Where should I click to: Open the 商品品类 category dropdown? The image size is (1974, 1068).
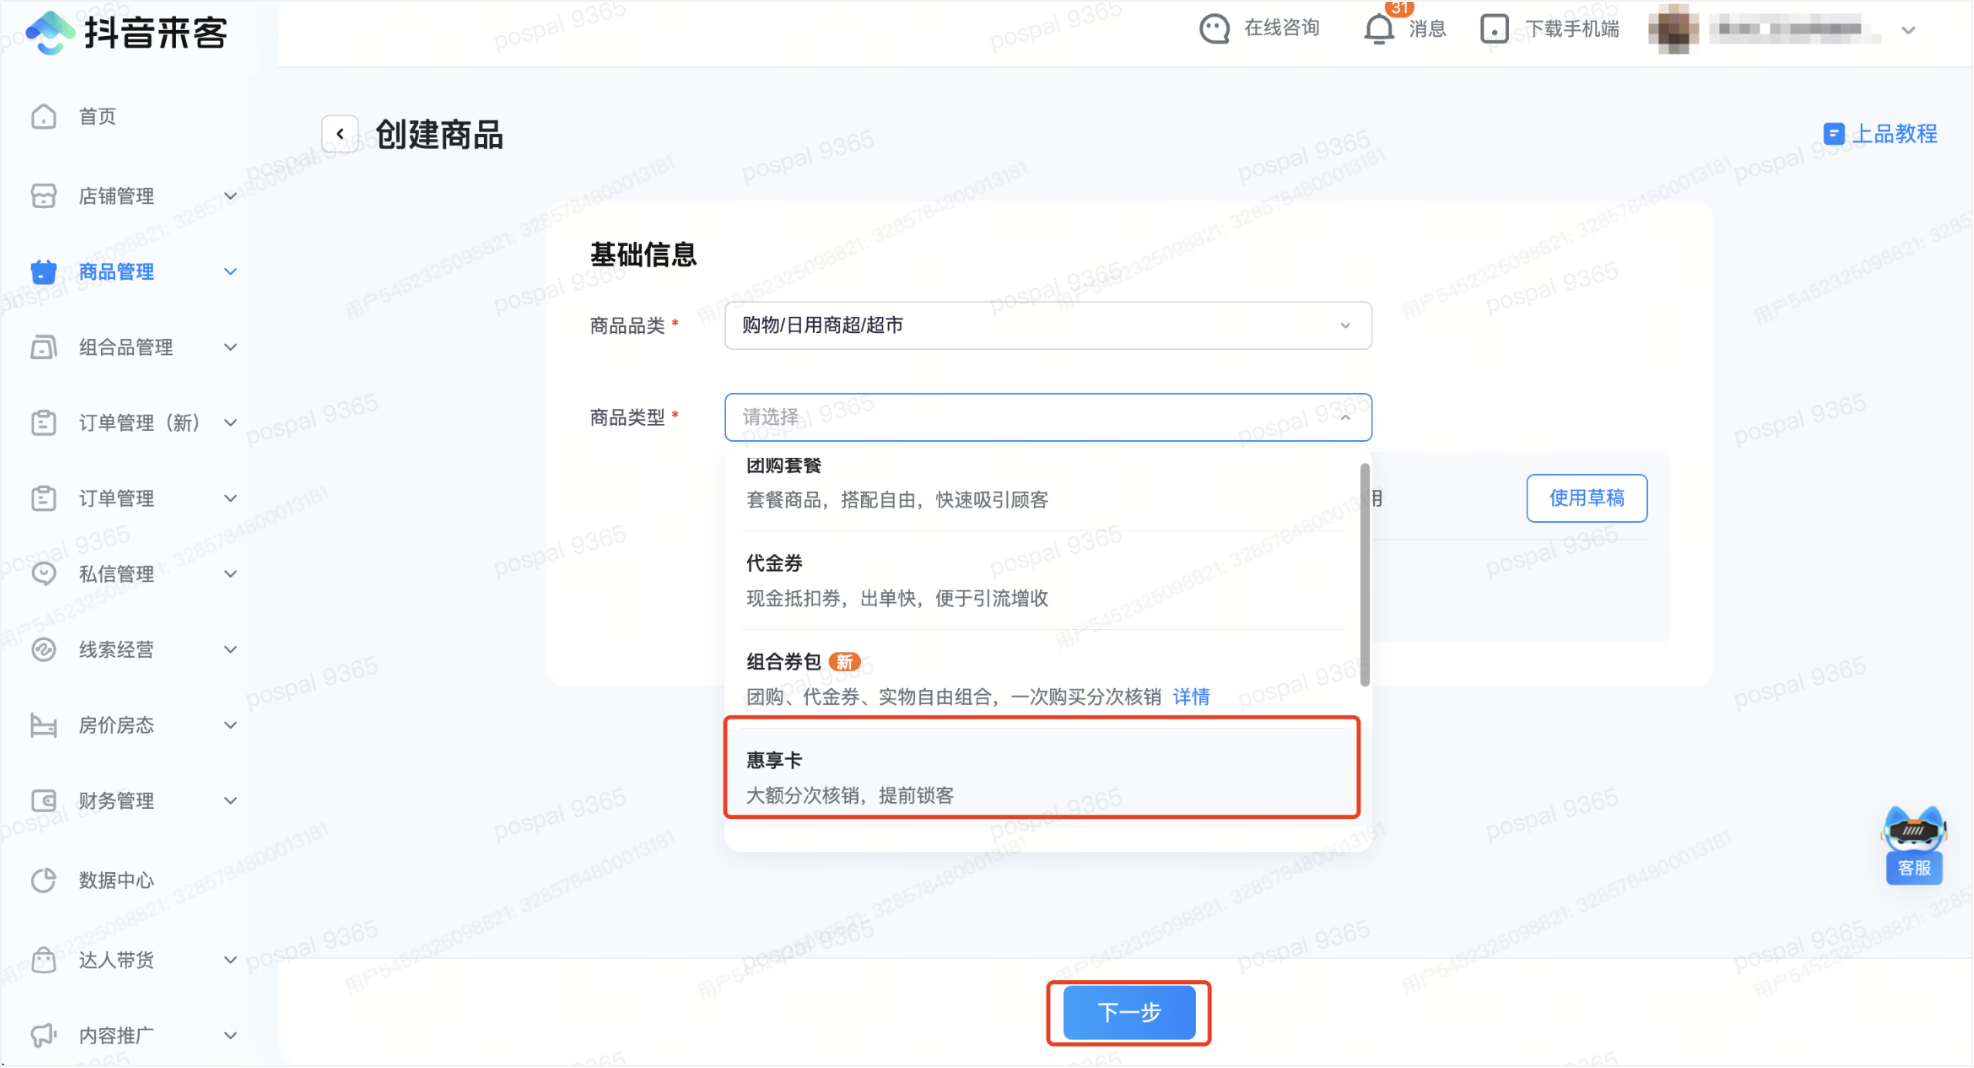1047,325
